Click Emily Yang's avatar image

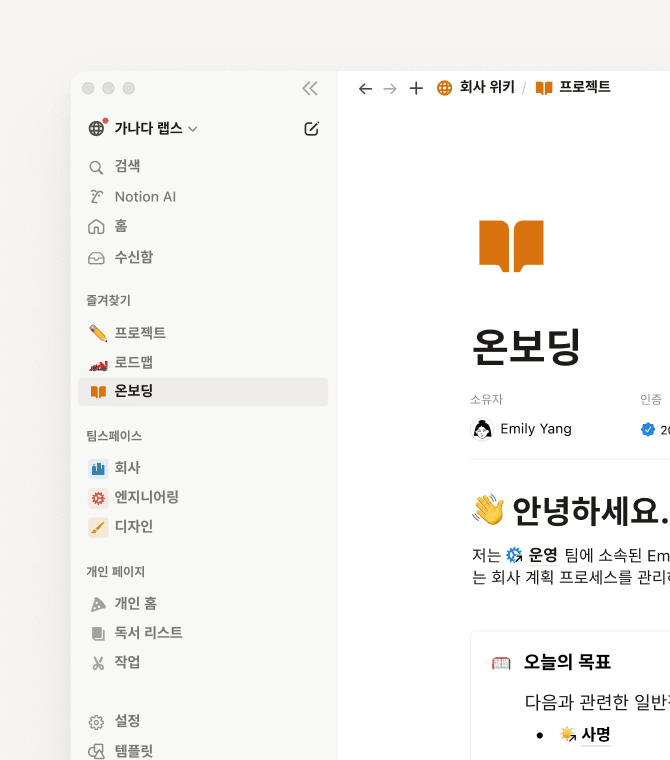coord(482,429)
